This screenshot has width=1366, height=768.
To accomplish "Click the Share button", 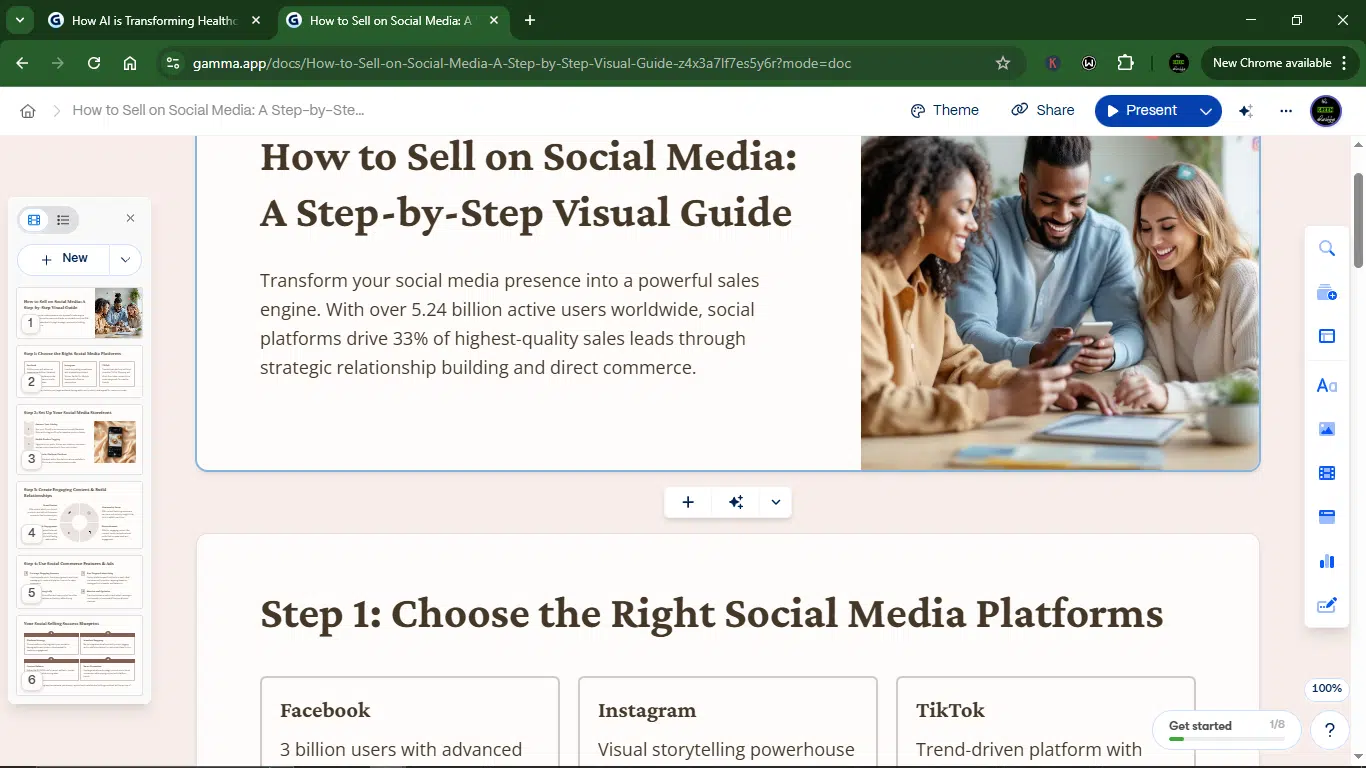I will 1043,110.
